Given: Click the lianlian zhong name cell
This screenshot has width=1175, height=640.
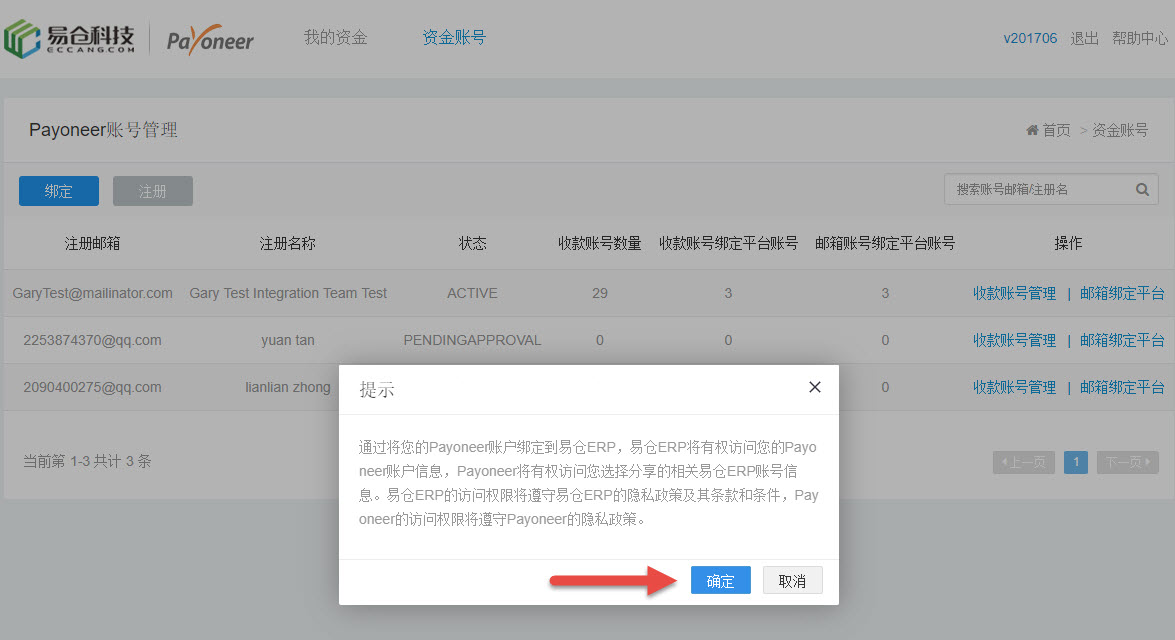Looking at the screenshot, I should pyautogui.click(x=288, y=387).
